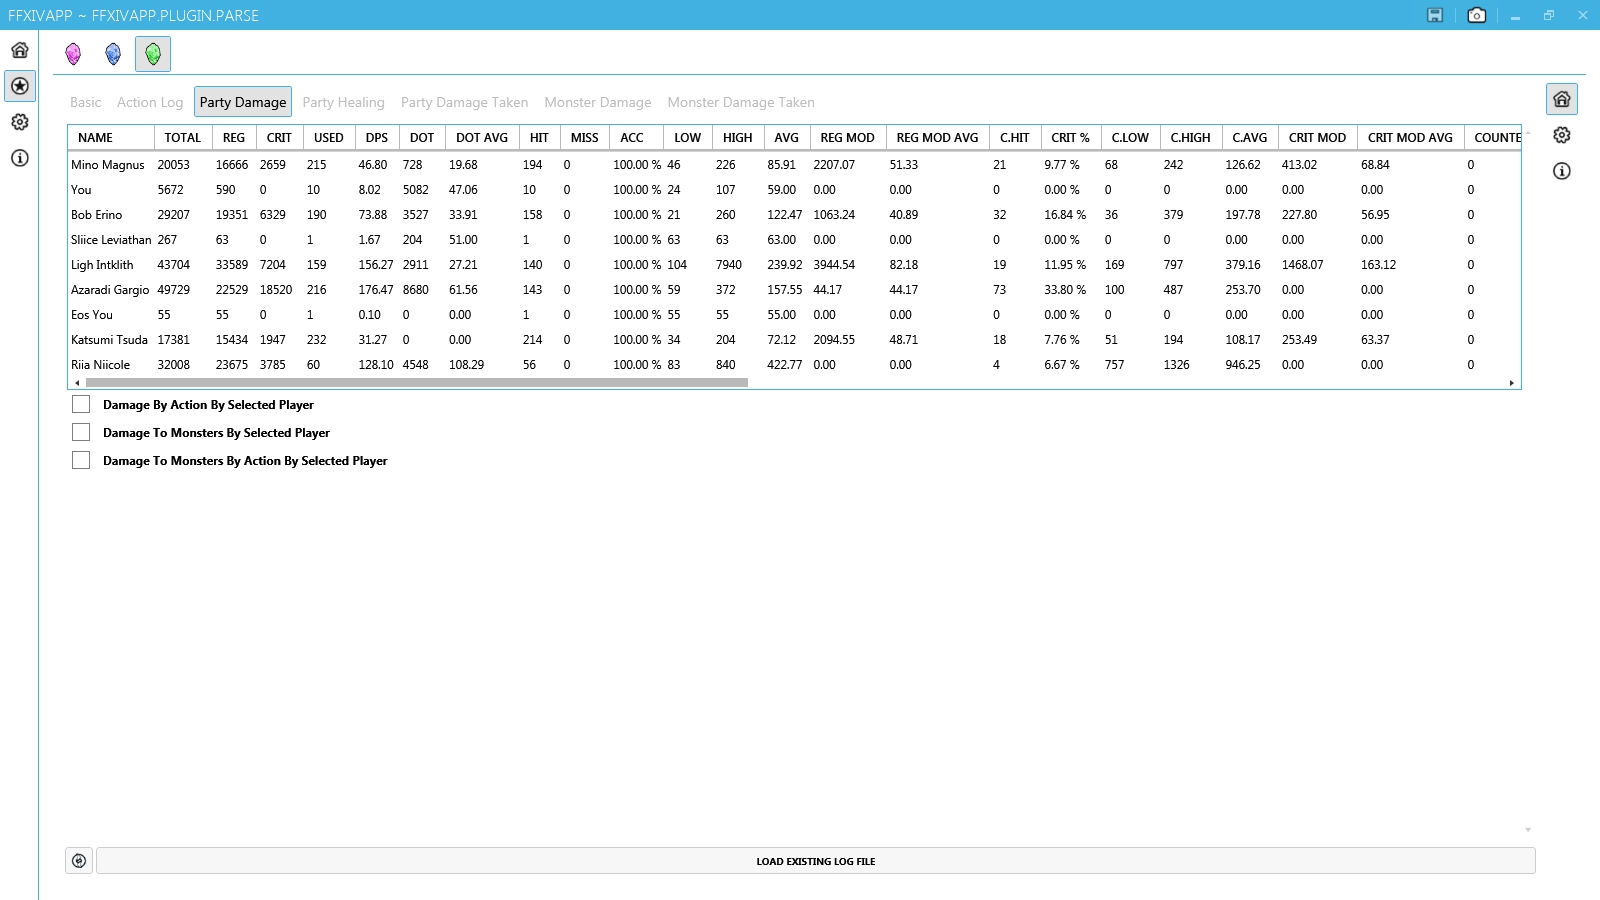
Task: Click the right panel home icon
Action: (x=1561, y=99)
